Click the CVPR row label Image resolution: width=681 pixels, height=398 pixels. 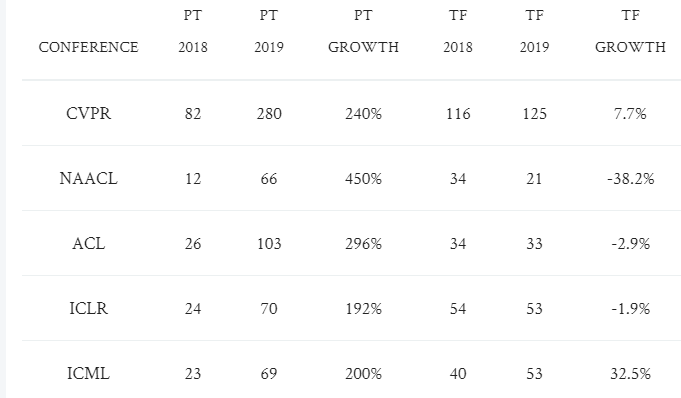(x=89, y=113)
